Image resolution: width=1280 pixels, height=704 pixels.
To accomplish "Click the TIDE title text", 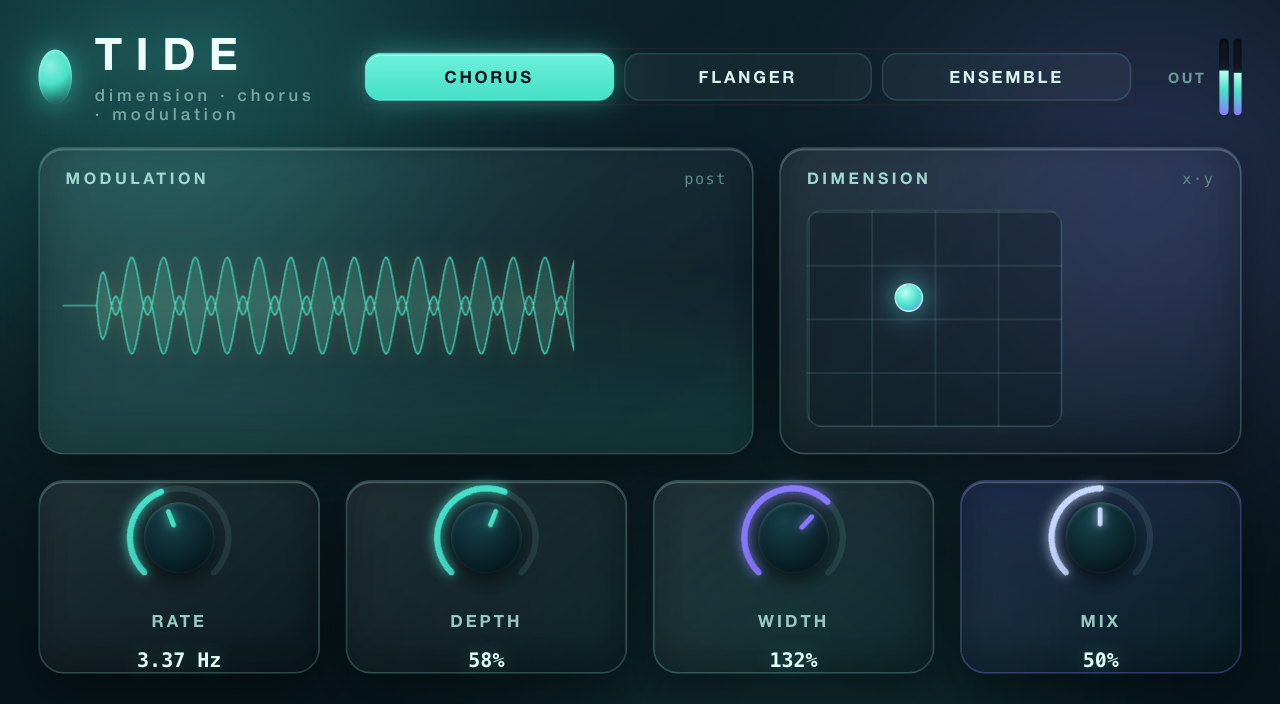I will click(x=169, y=55).
